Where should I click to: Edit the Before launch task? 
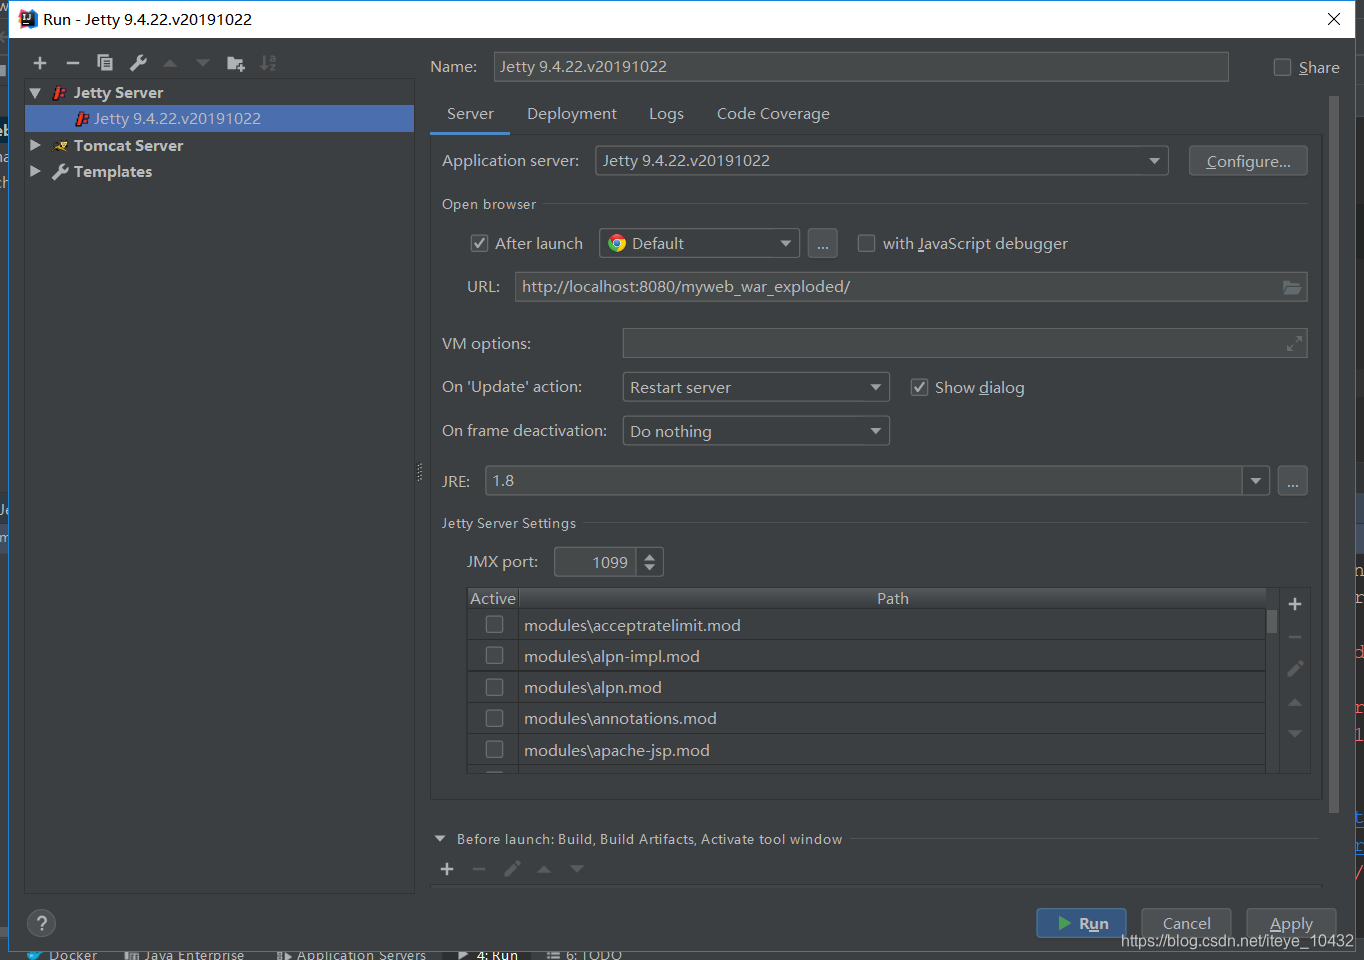pos(512,869)
